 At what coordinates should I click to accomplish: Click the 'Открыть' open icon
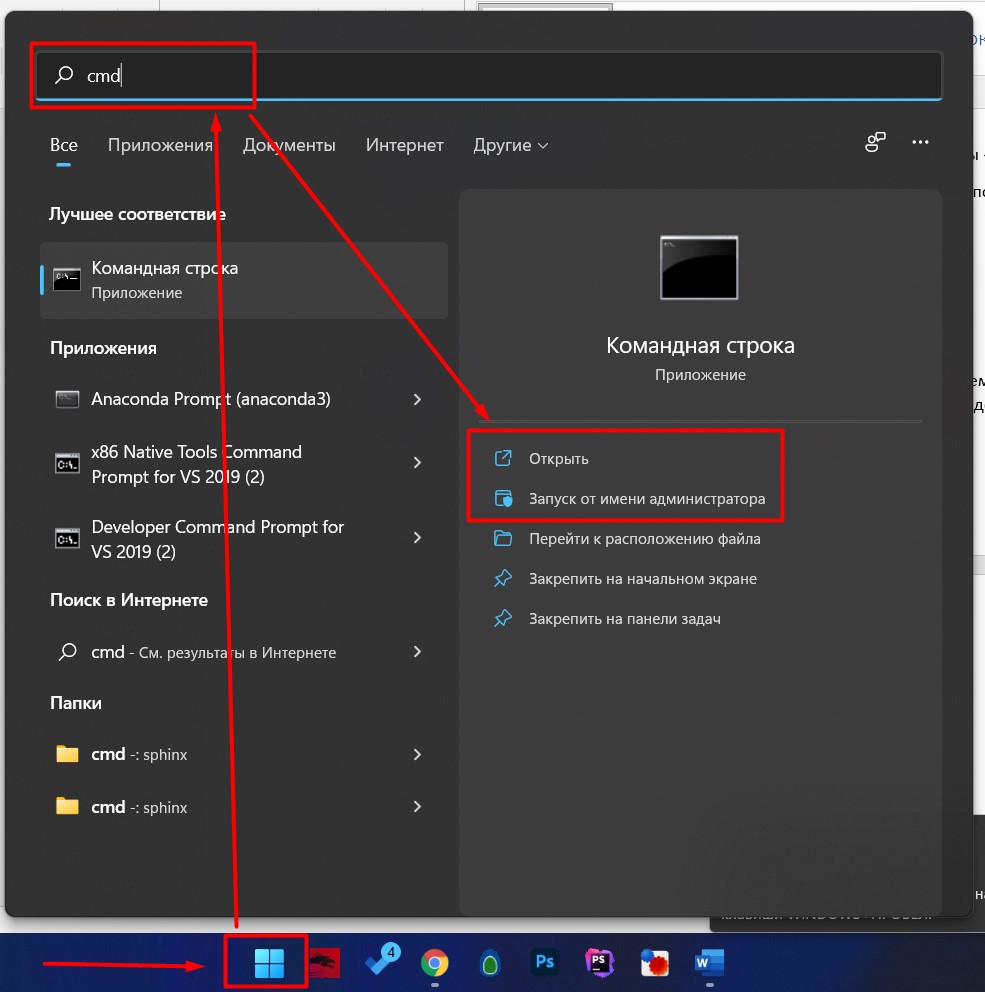(503, 458)
